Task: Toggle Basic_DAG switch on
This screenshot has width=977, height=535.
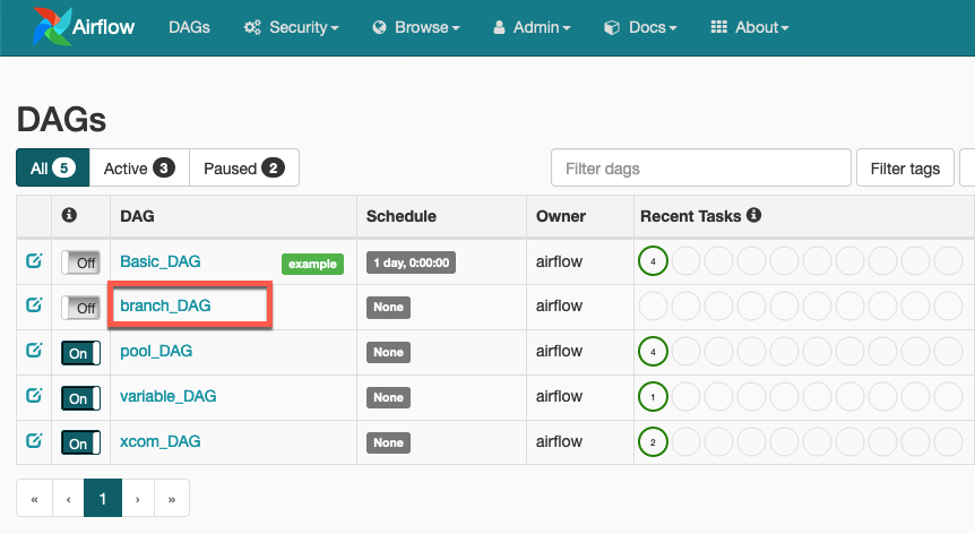Action: coord(81,262)
